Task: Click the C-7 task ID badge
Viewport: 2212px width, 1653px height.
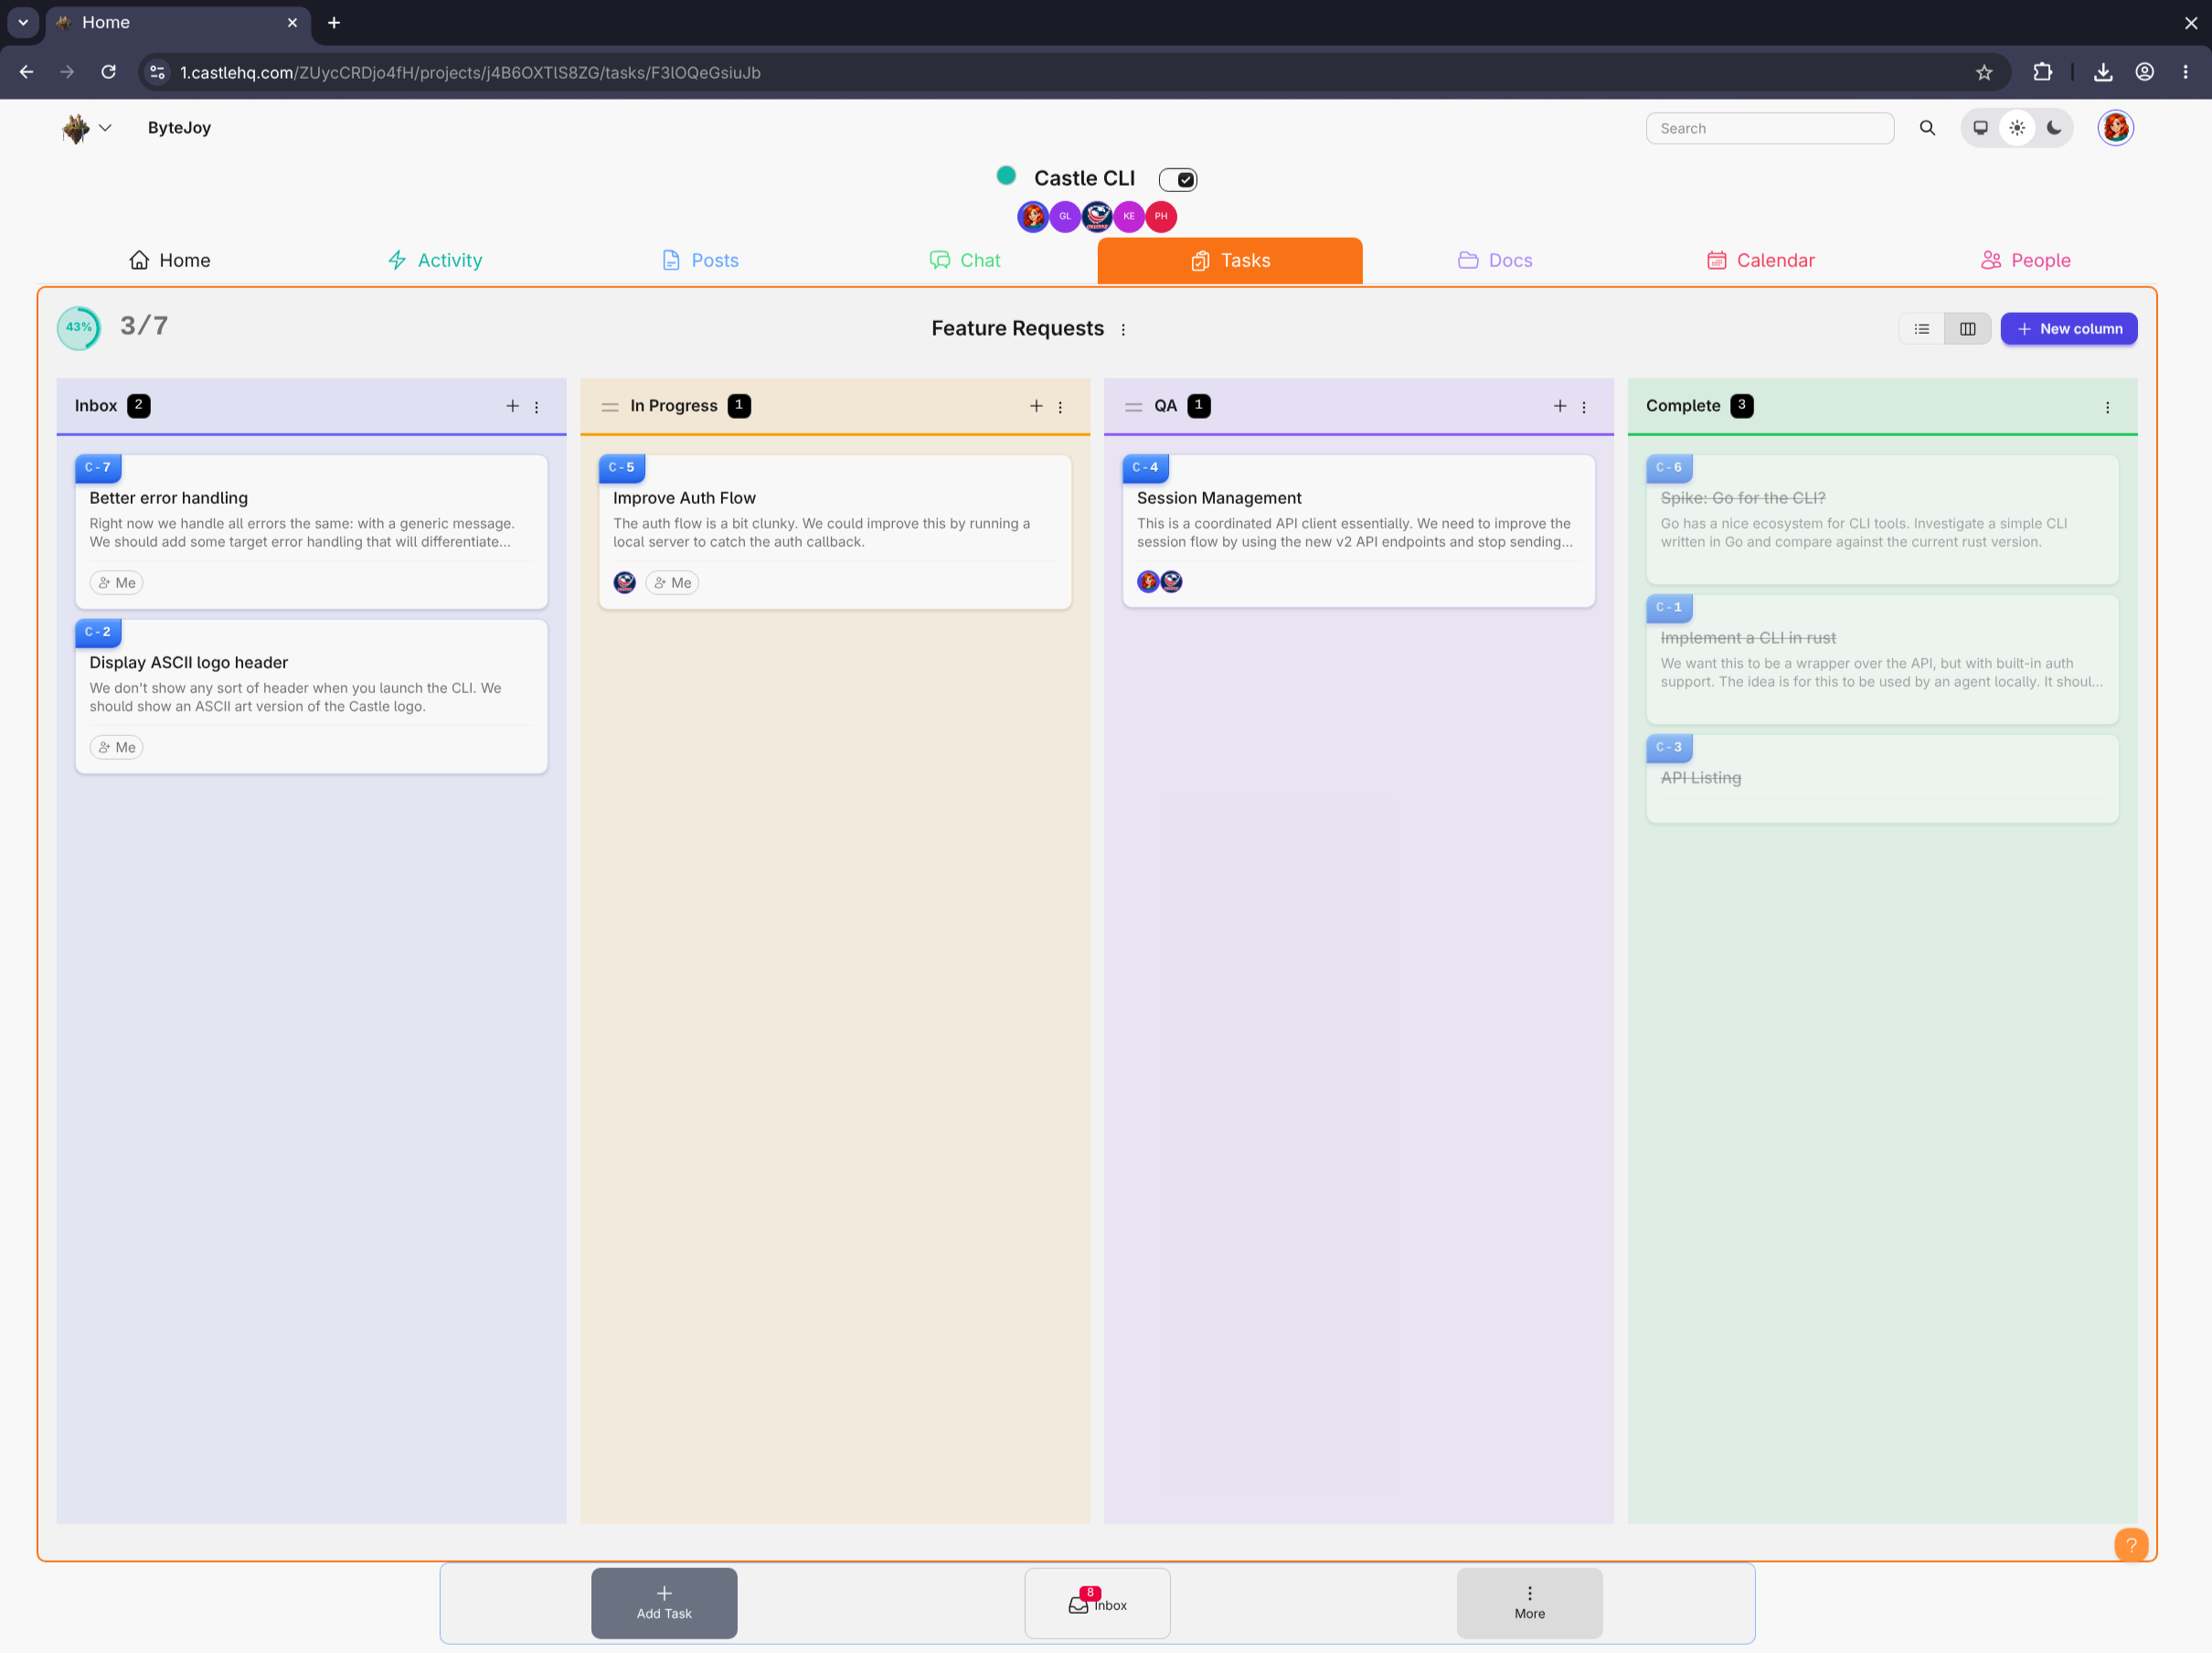Action: pos(98,468)
